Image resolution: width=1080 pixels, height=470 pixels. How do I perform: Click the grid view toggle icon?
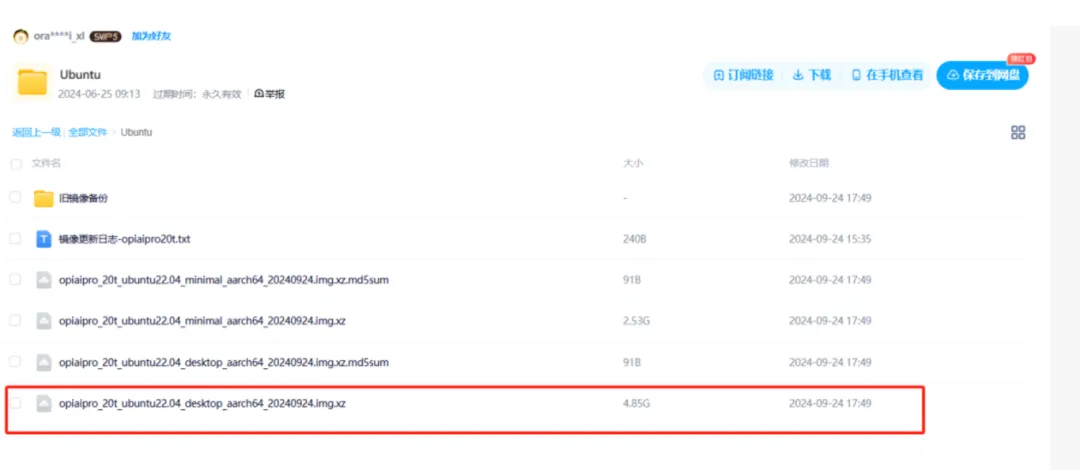pyautogui.click(x=1018, y=132)
